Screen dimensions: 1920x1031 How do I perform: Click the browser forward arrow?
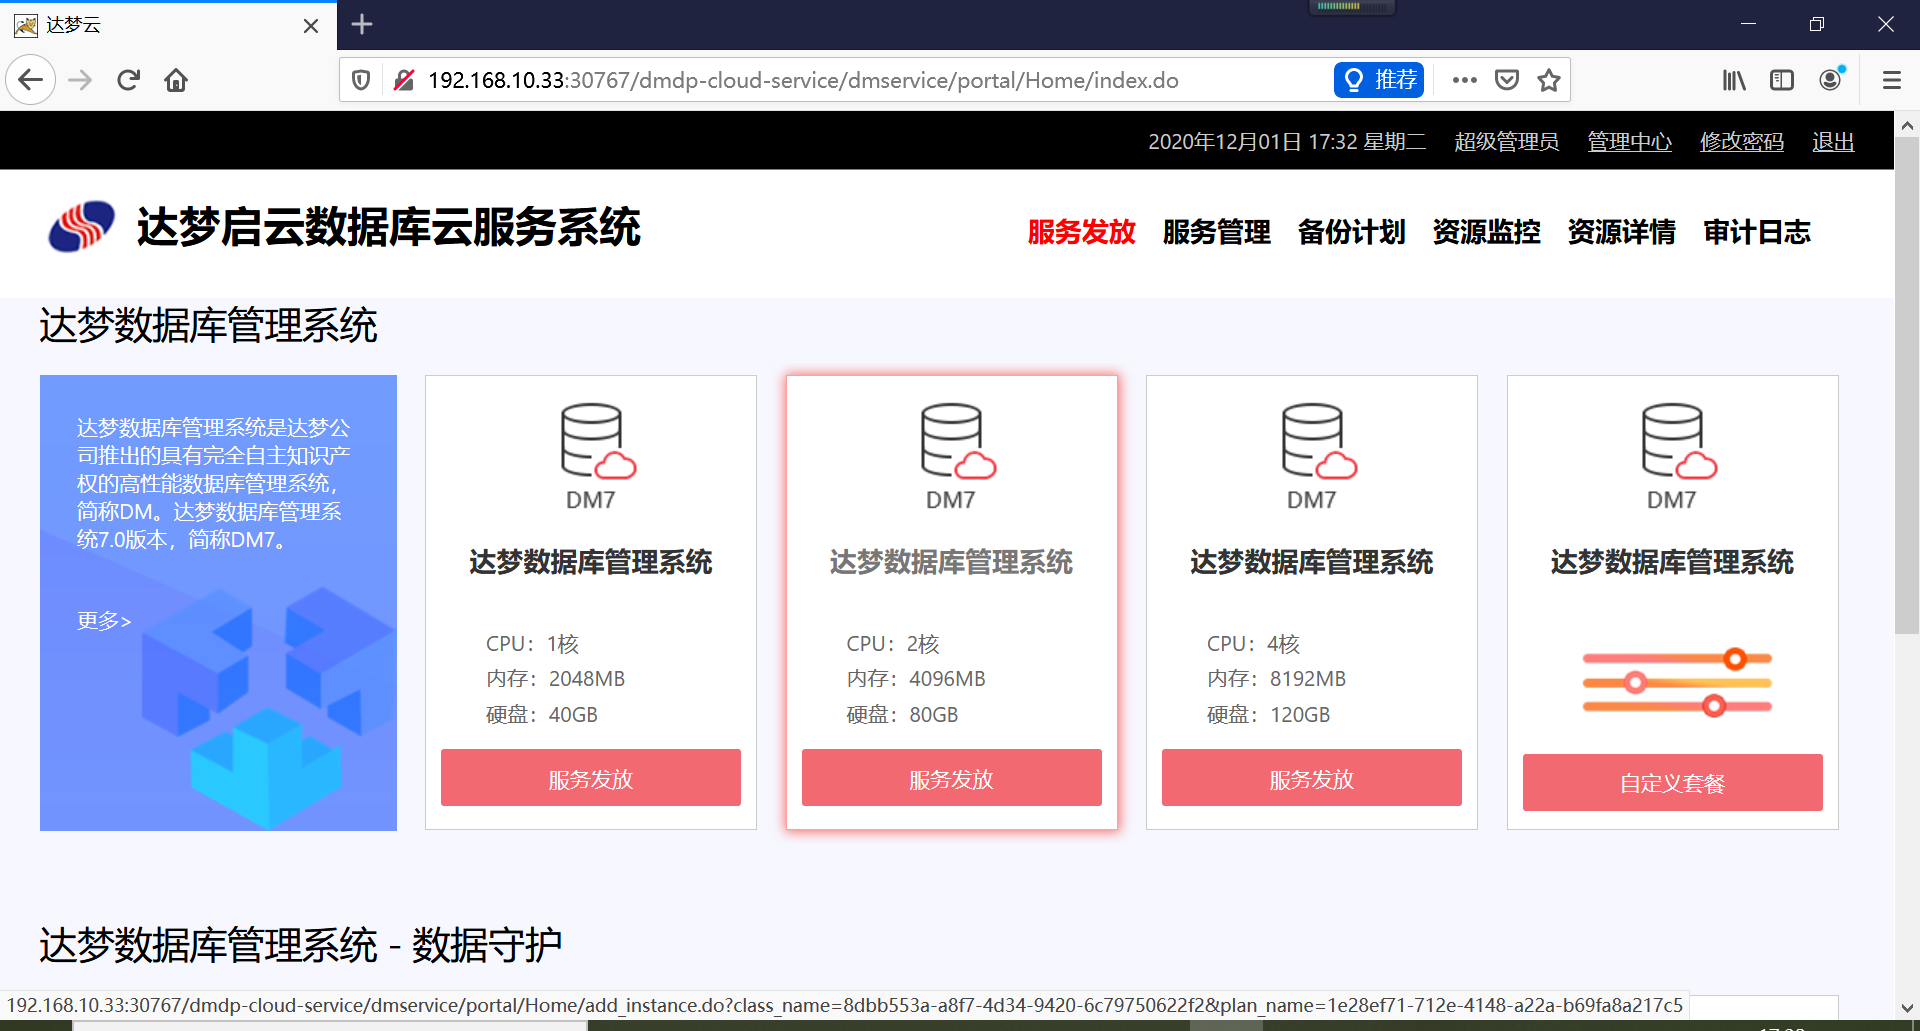(x=80, y=80)
